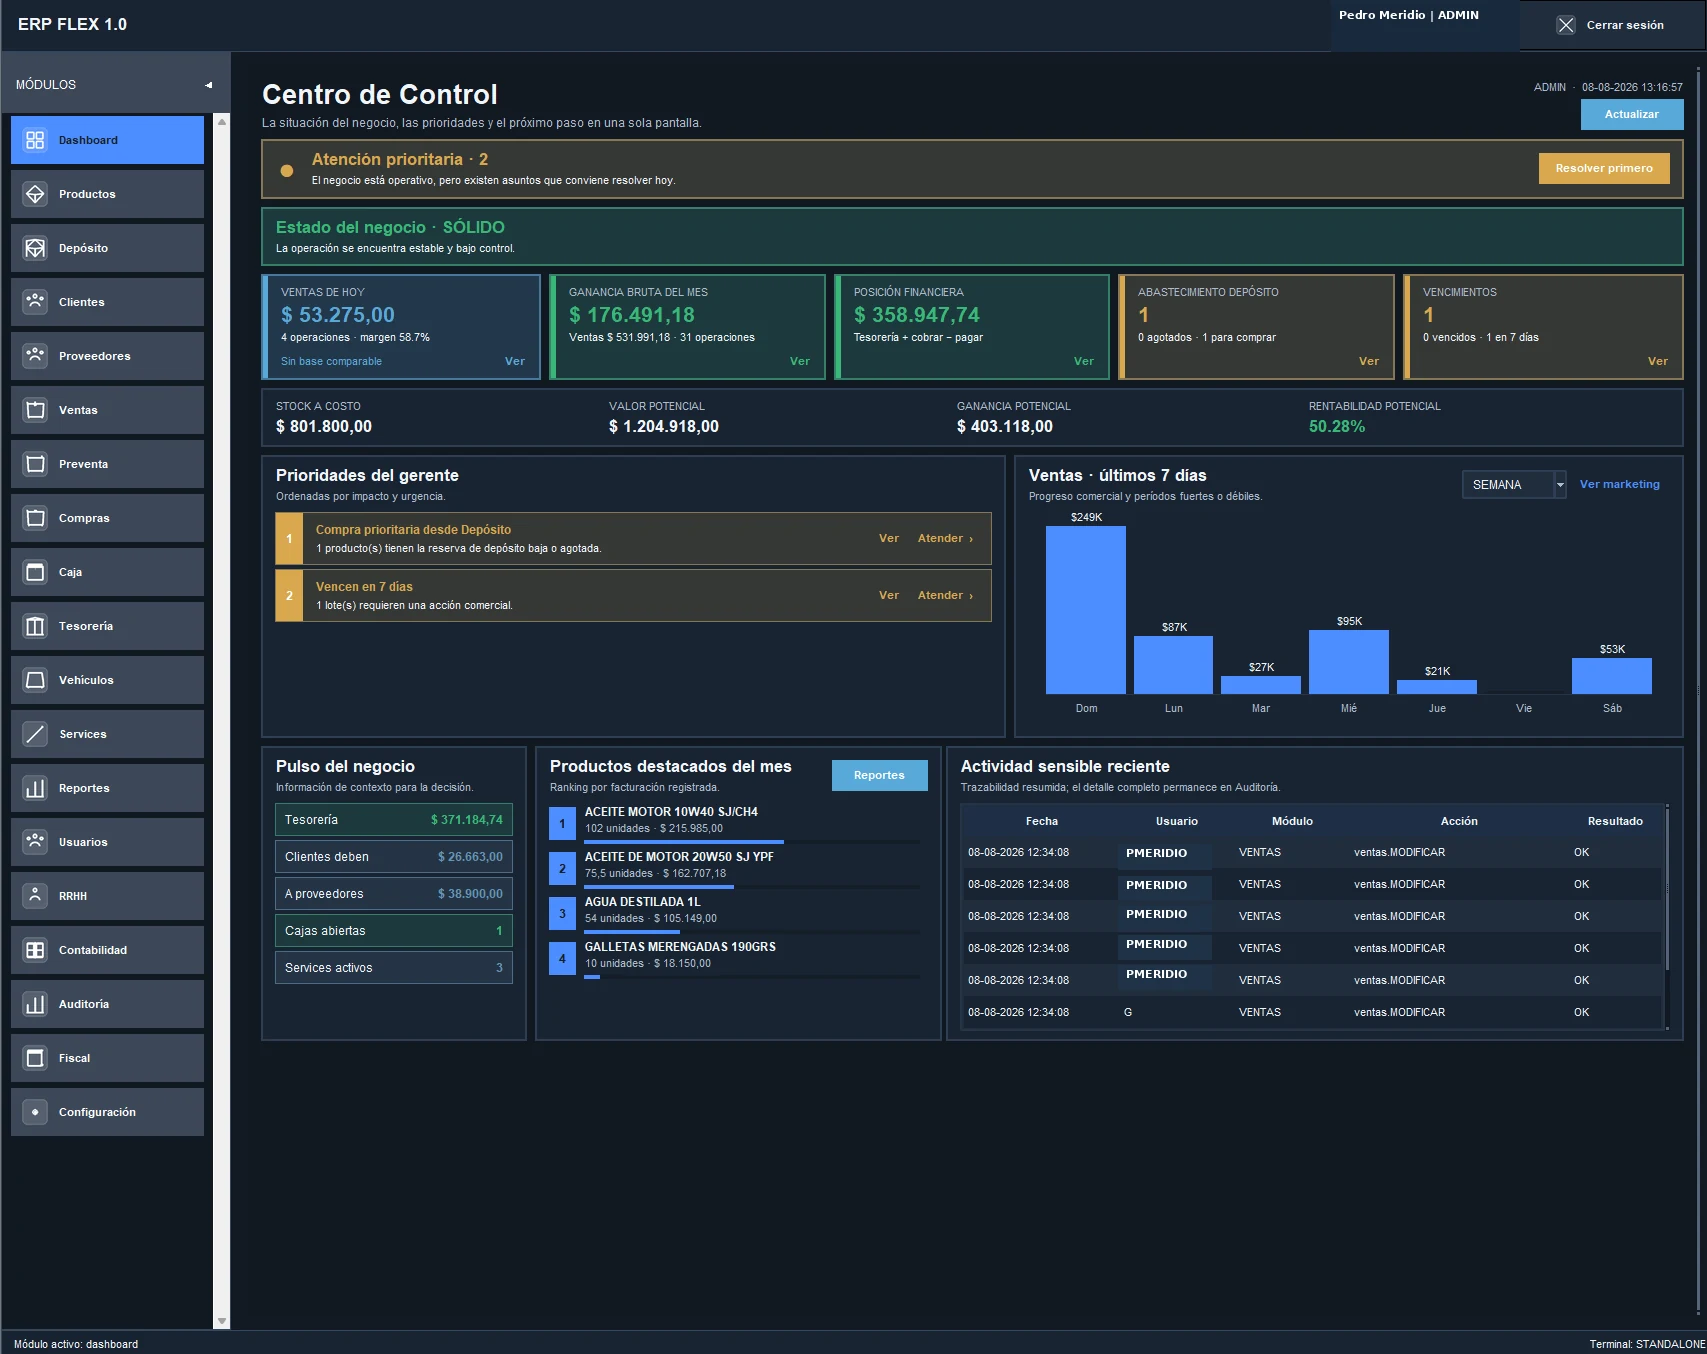The width and height of the screenshot is (1707, 1354).
Task: Click the Cerrar sesión X icon
Action: (1566, 25)
